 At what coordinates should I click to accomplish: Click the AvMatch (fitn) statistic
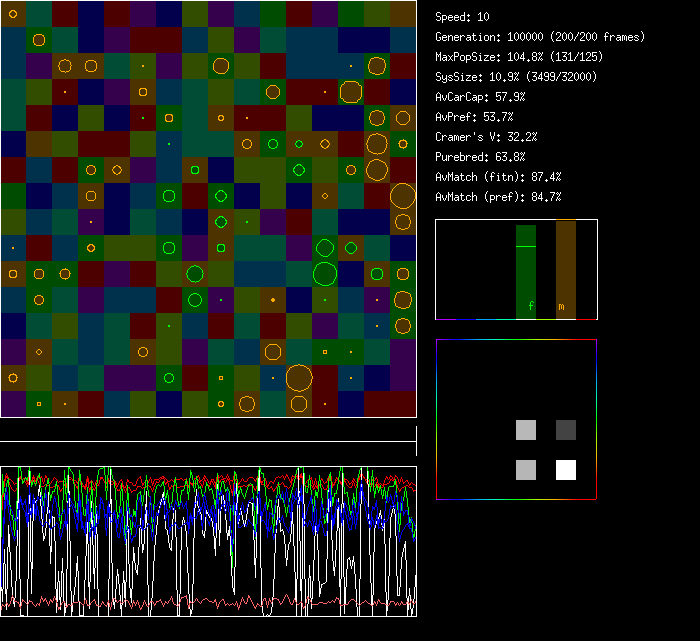[x=498, y=177]
